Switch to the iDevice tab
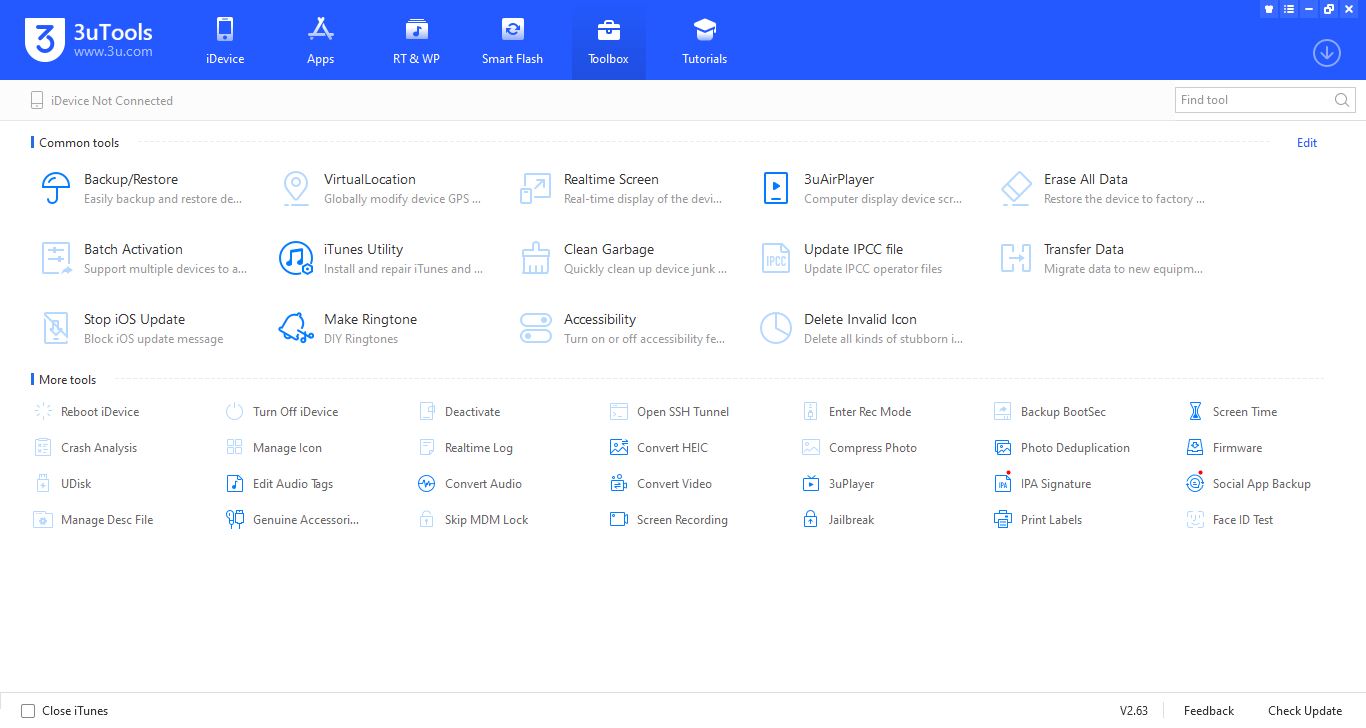The height and width of the screenshot is (728, 1366). tap(225, 41)
